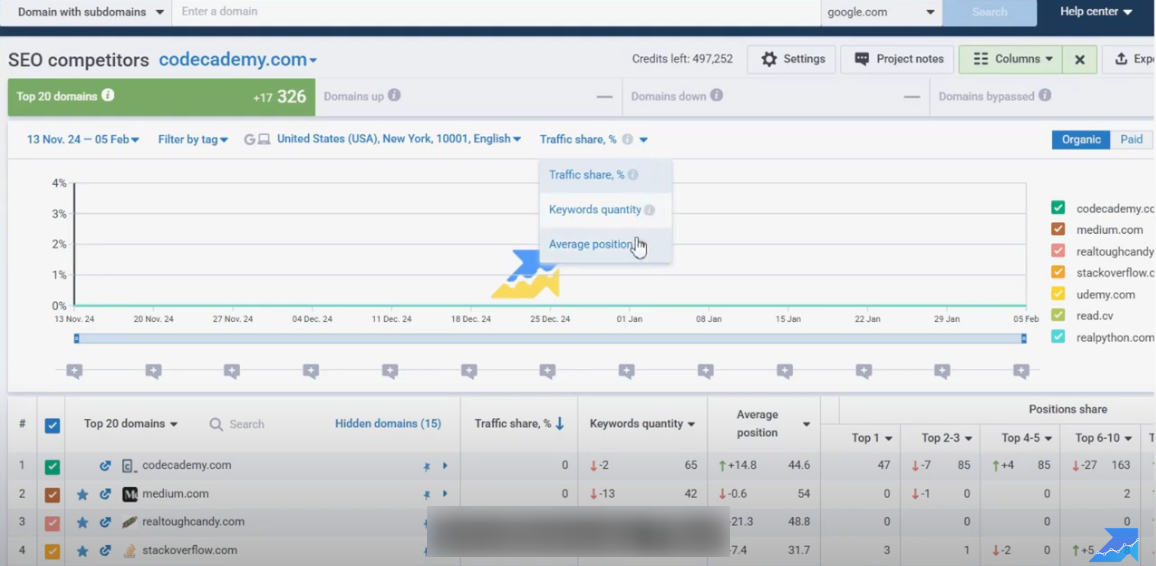
Task: Star the realtoughcandy.com domain
Action: (x=83, y=523)
